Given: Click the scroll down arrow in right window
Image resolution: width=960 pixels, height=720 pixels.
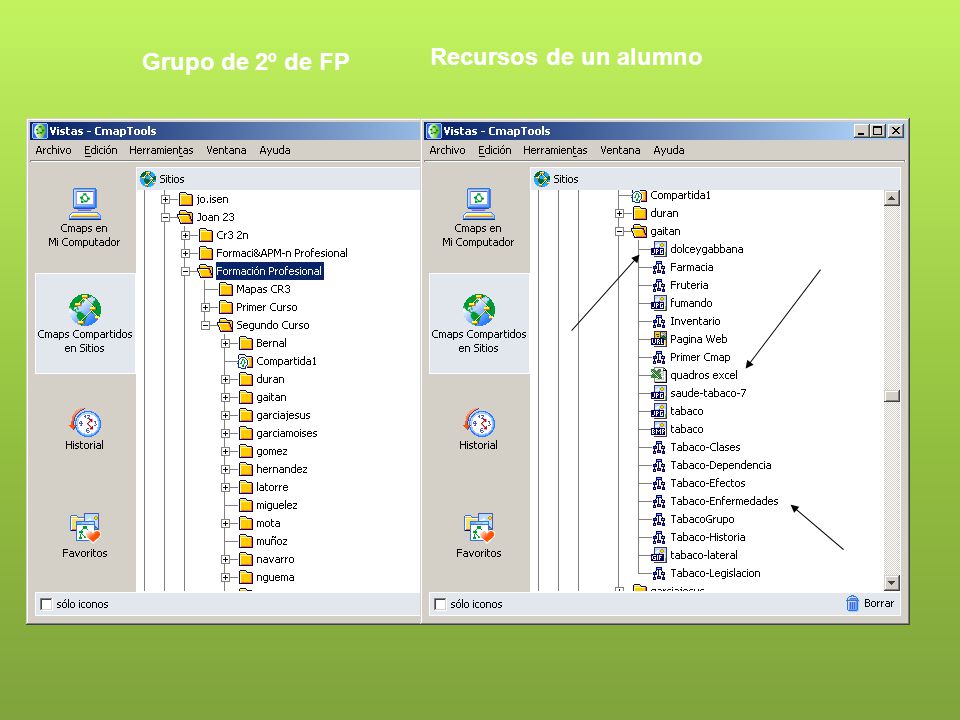Looking at the screenshot, I should coord(892,582).
